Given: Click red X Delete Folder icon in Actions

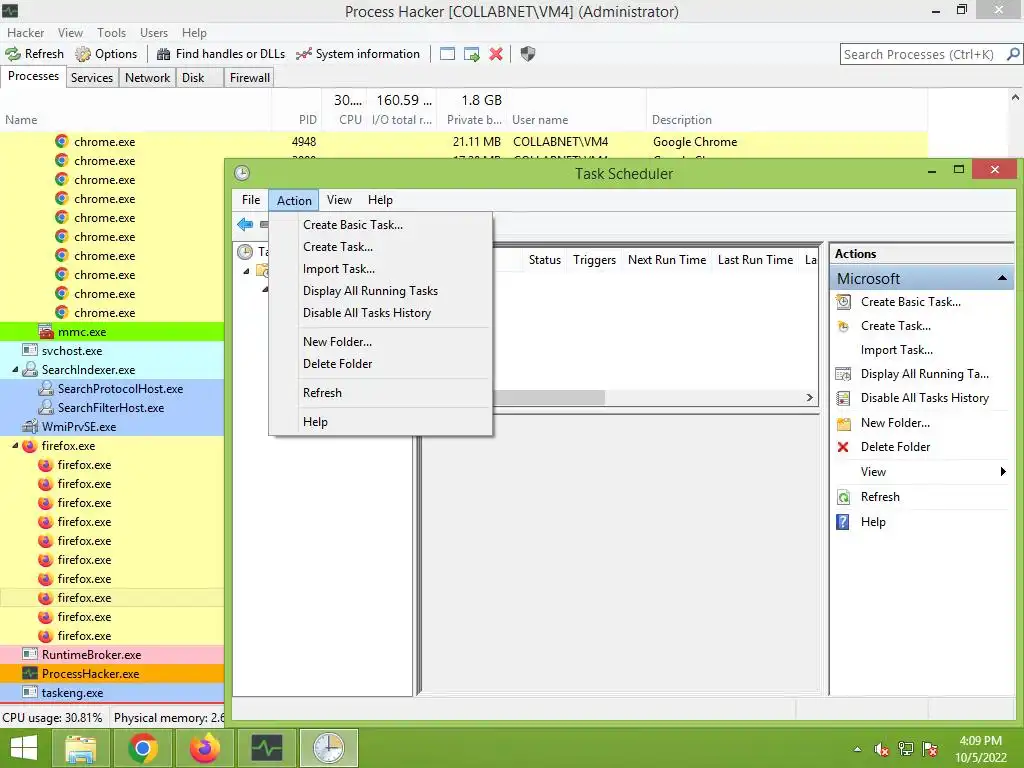Looking at the screenshot, I should 843,447.
